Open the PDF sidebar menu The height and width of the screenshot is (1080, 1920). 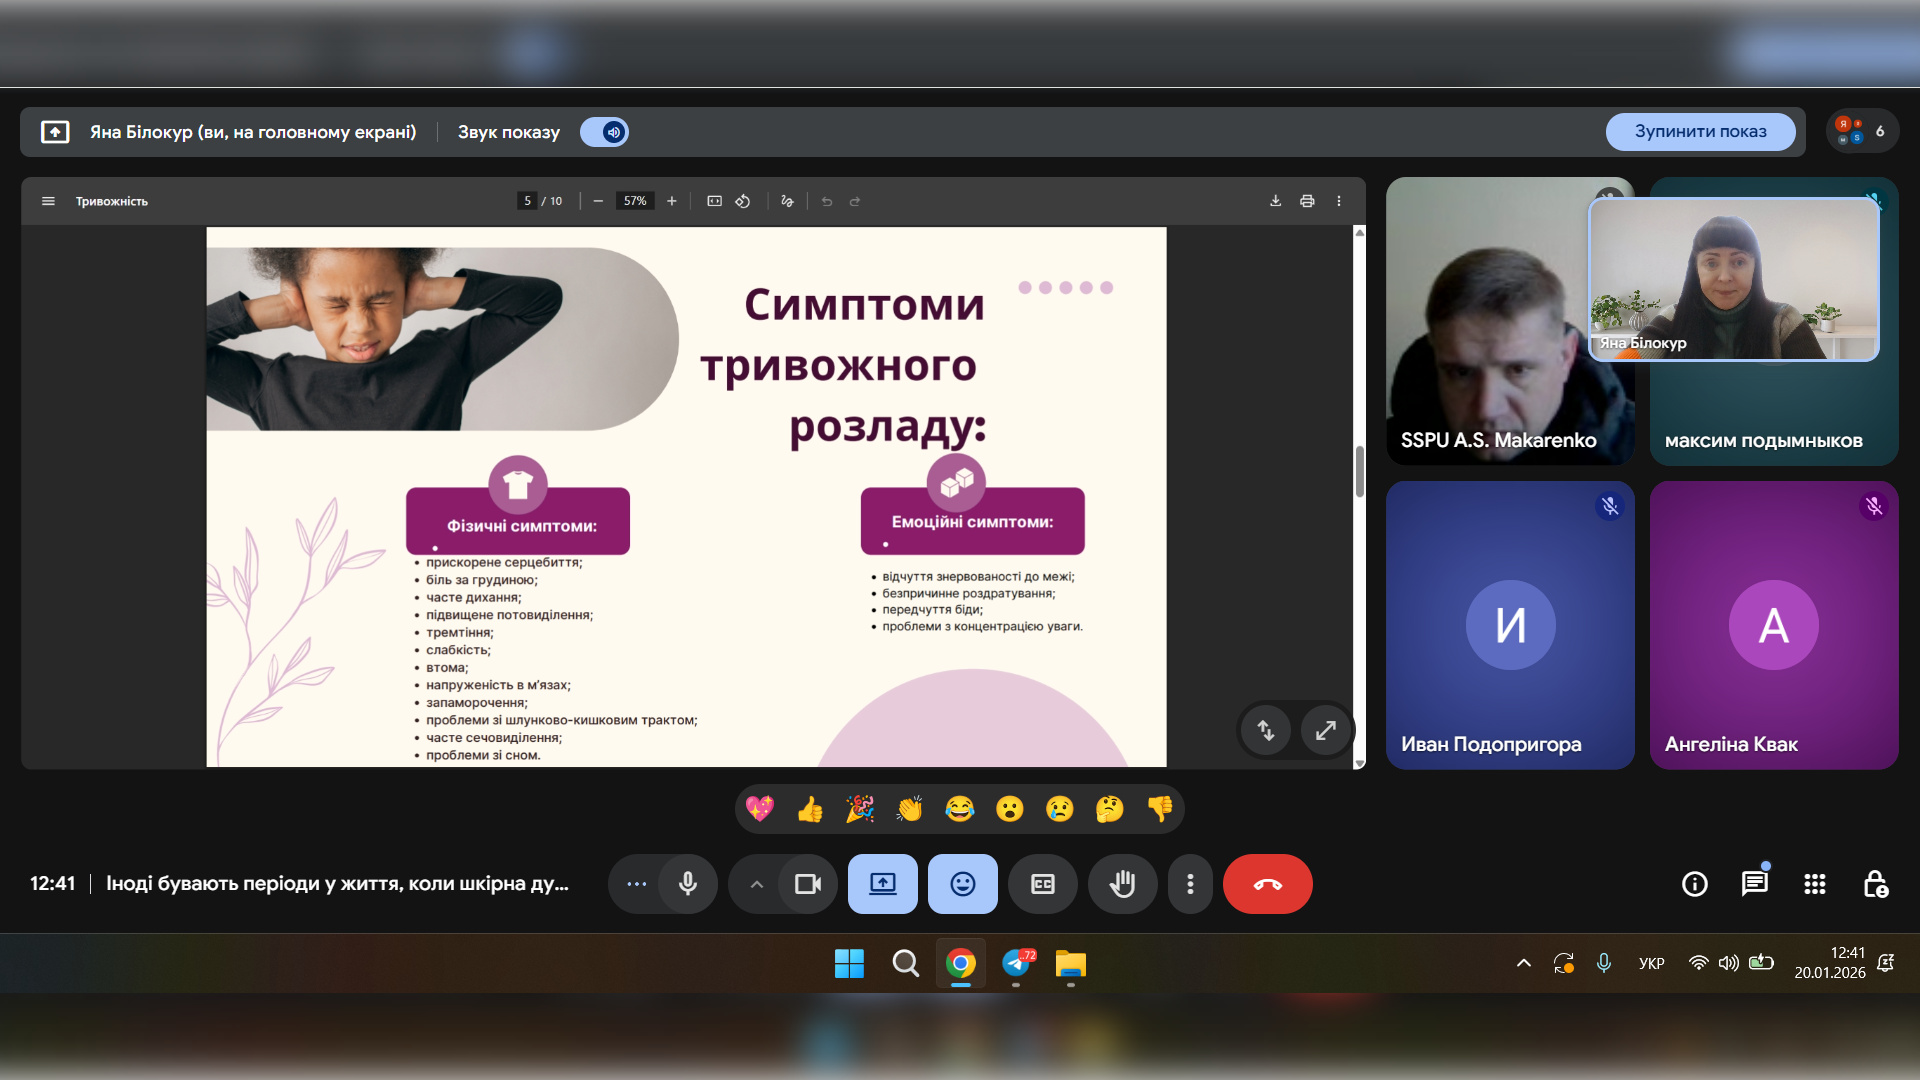coord(48,201)
